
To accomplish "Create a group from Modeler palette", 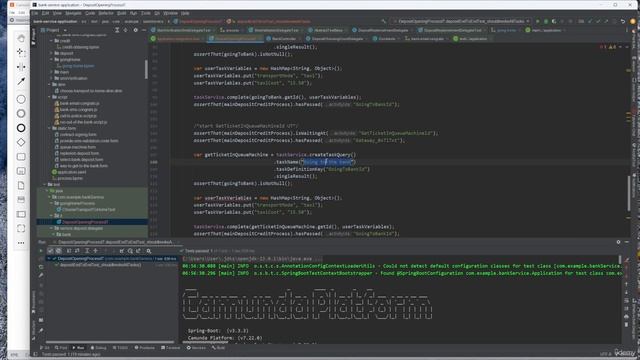I will pos(21,229).
